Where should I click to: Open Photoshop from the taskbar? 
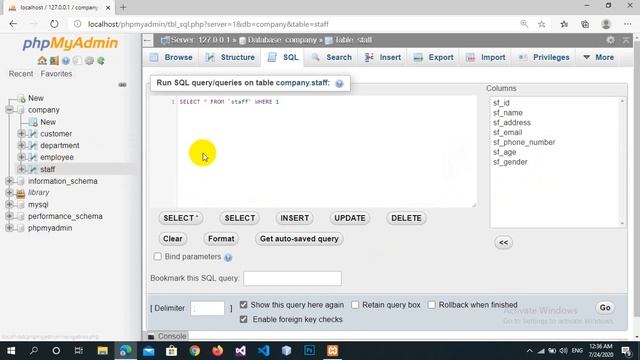pos(309,351)
